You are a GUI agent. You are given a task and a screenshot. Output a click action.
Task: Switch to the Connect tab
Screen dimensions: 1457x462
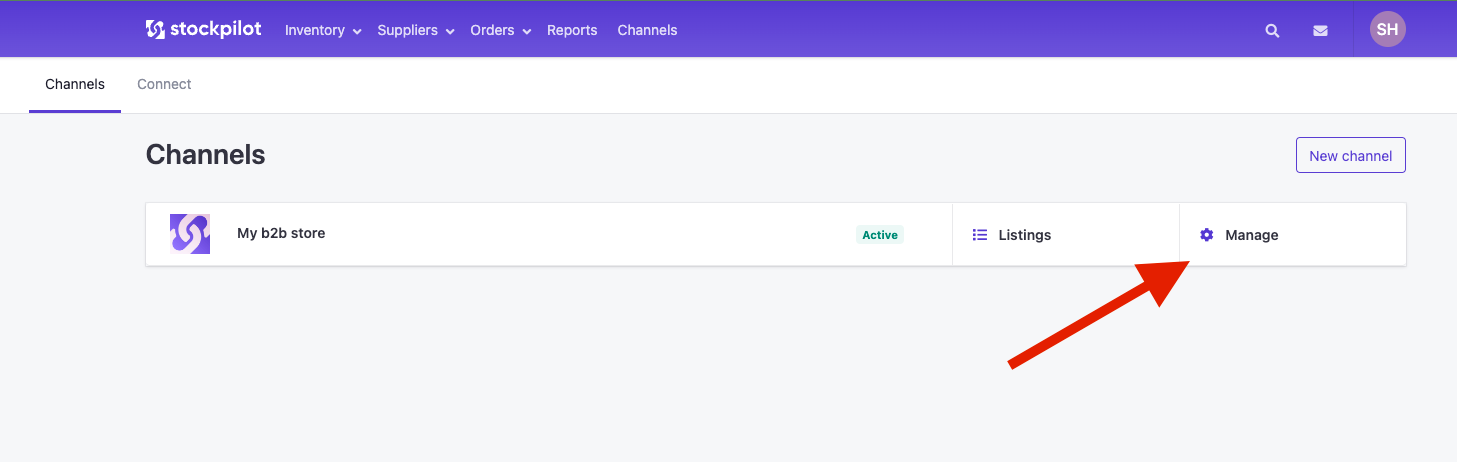(164, 84)
